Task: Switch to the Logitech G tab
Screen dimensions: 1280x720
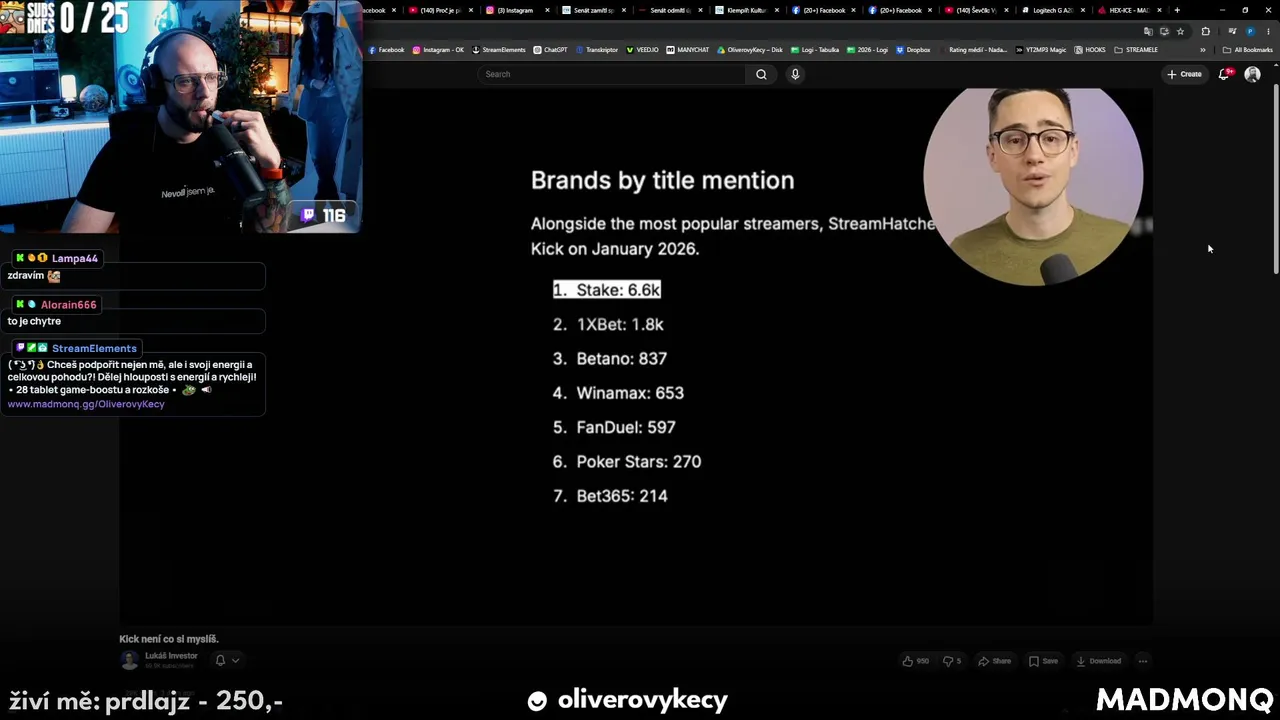Action: (1053, 10)
